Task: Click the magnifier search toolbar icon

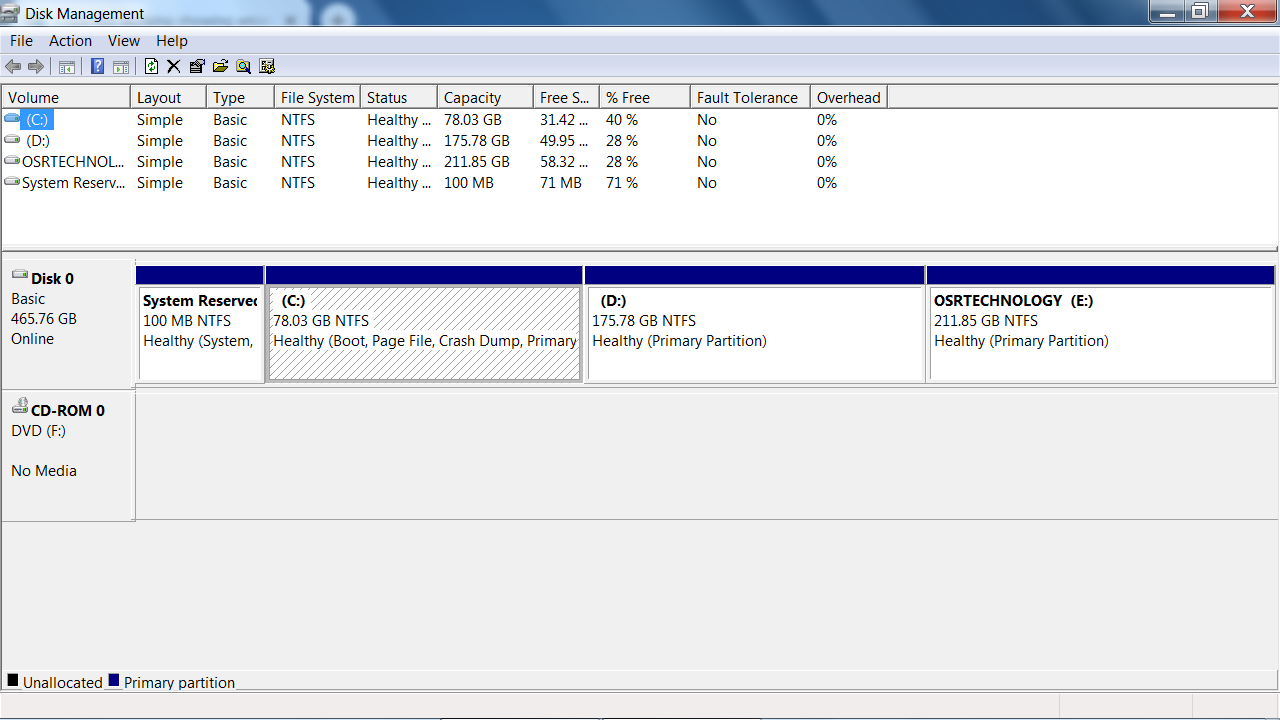Action: tap(243, 67)
